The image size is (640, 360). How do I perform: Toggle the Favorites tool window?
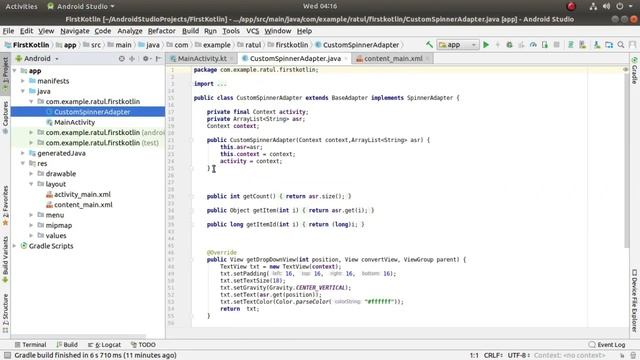tap(5, 206)
